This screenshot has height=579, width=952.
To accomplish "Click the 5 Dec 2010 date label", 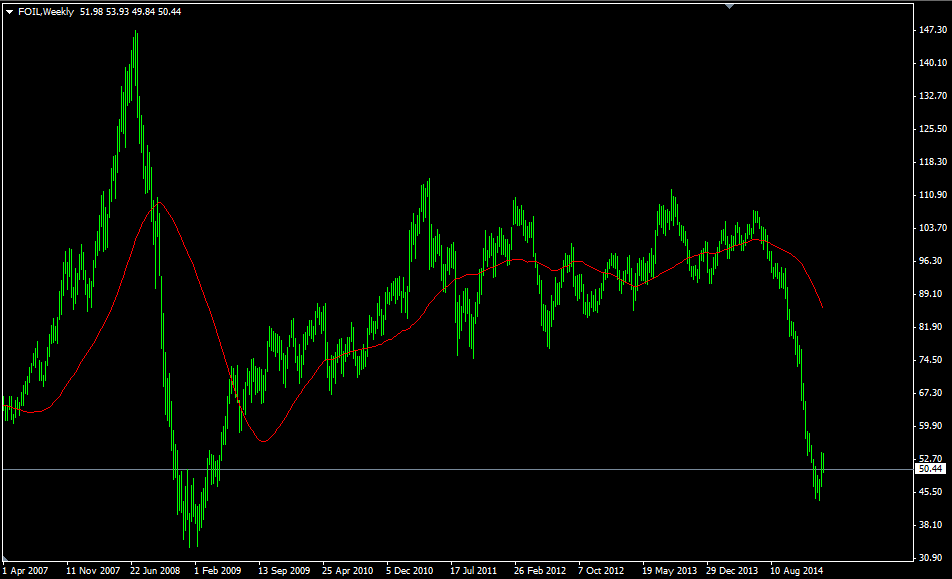I will [410, 571].
